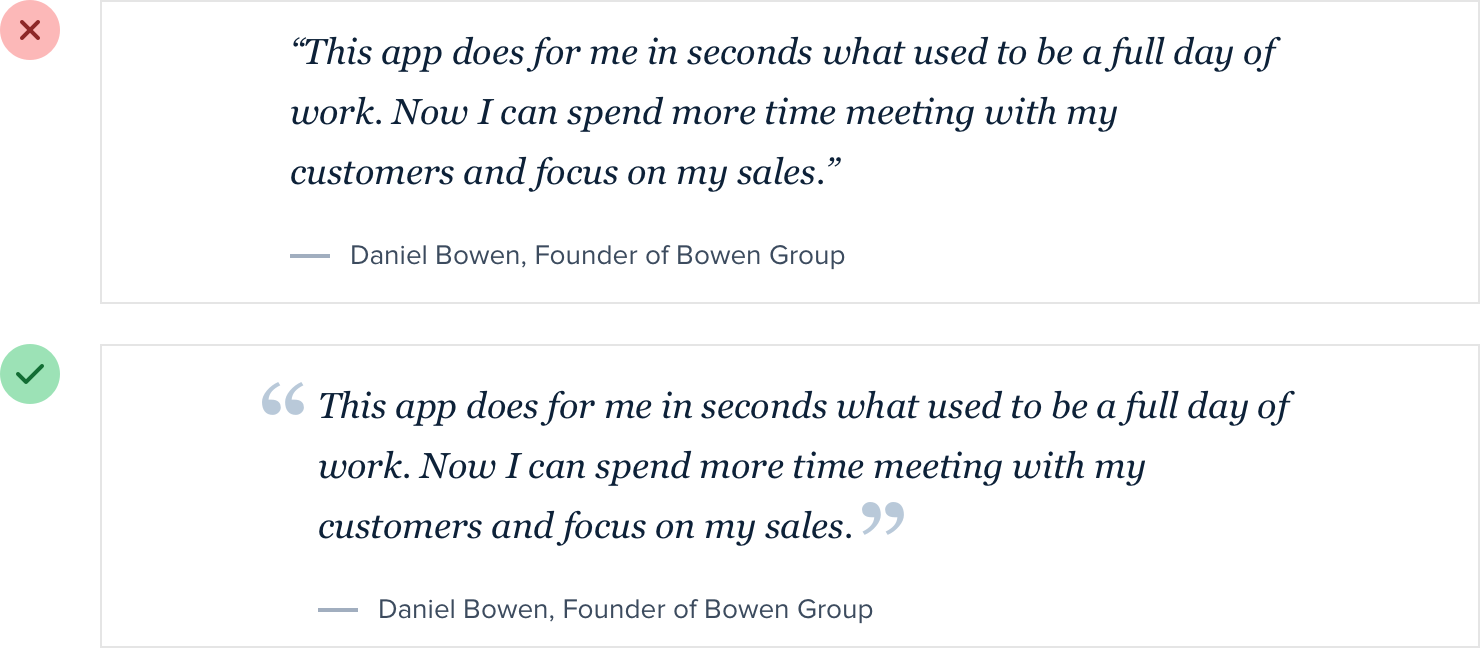Click the dash before the bottom card's author name
This screenshot has height=648, width=1480.
(x=338, y=610)
